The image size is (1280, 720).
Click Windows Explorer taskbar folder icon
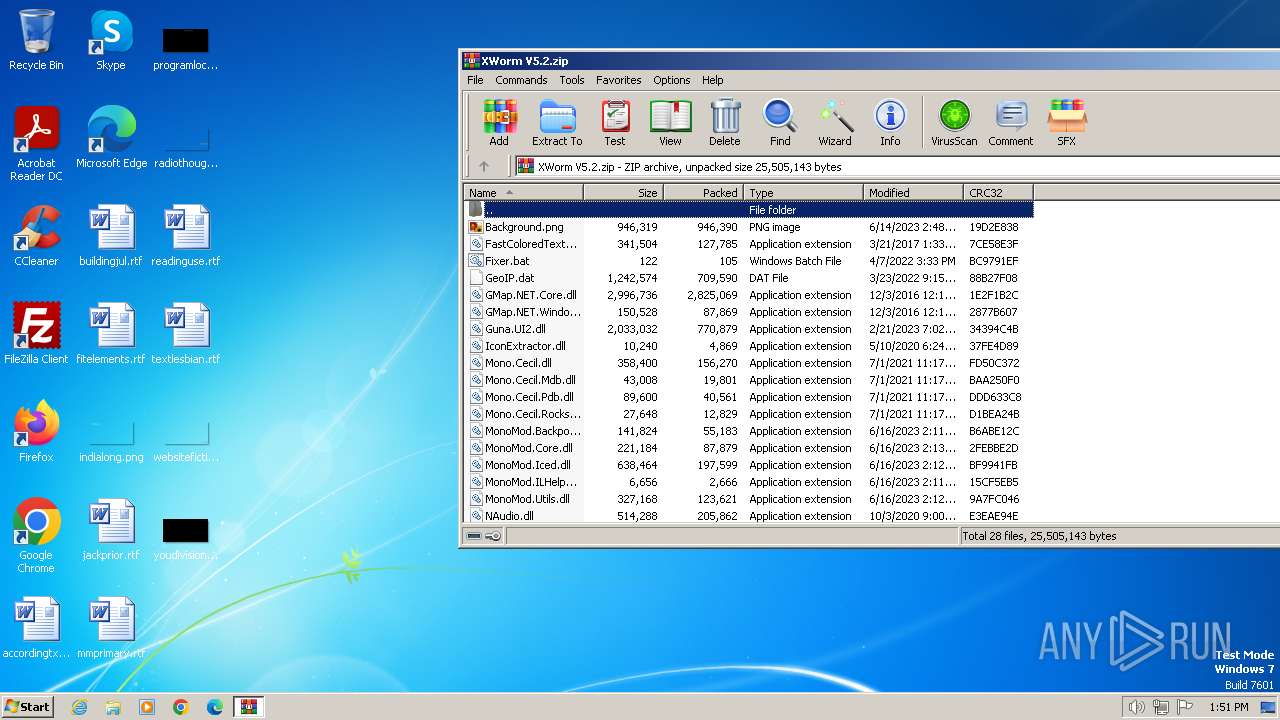point(113,707)
